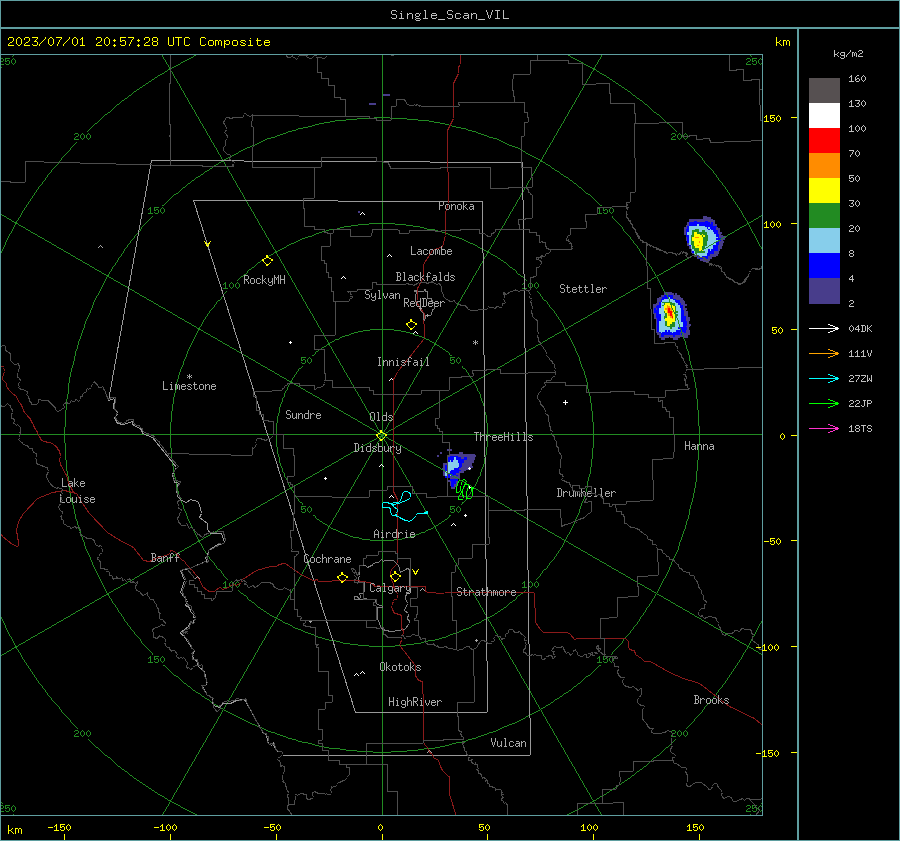Click the Calgary city label

point(390,588)
